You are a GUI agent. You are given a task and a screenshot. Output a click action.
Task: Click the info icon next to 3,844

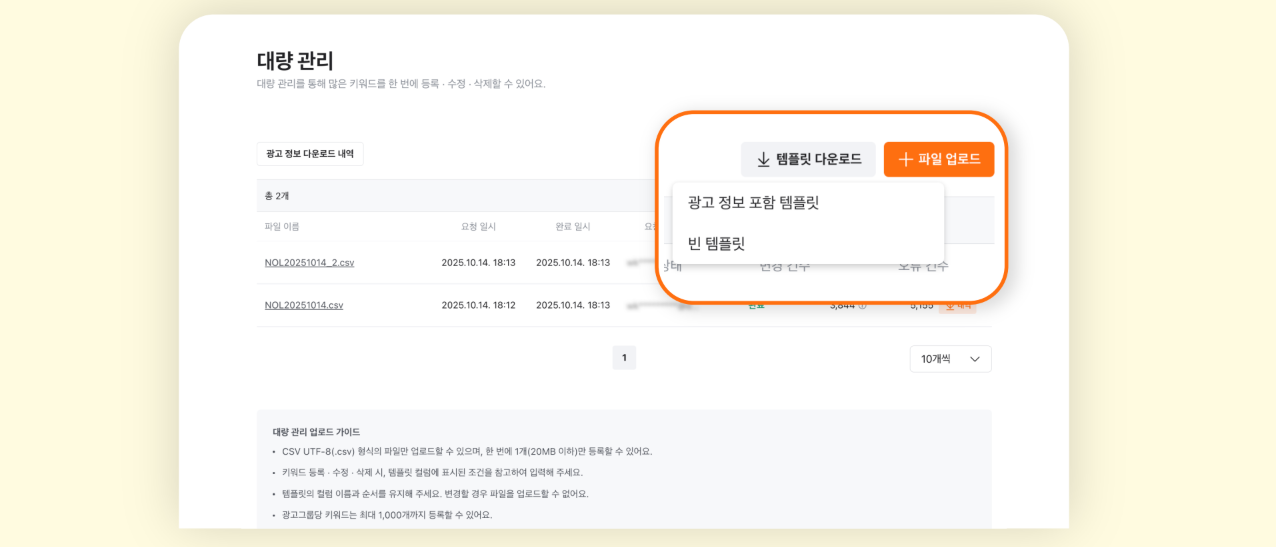point(863,306)
